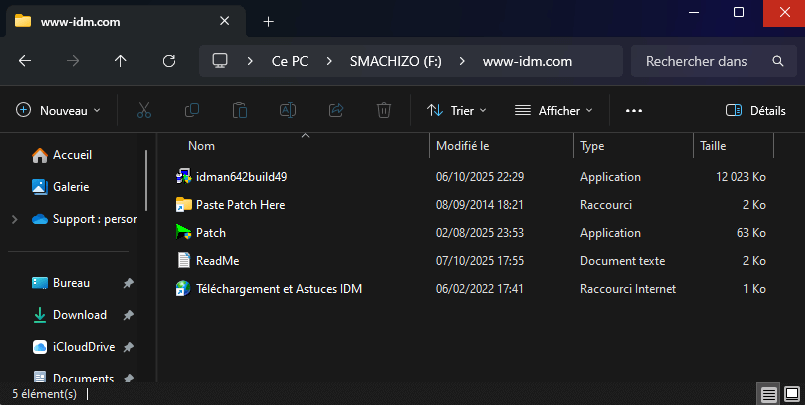The height and width of the screenshot is (405, 805).
Task: Expand the chevron after SMACHIZO (F:)
Action: pos(462,61)
